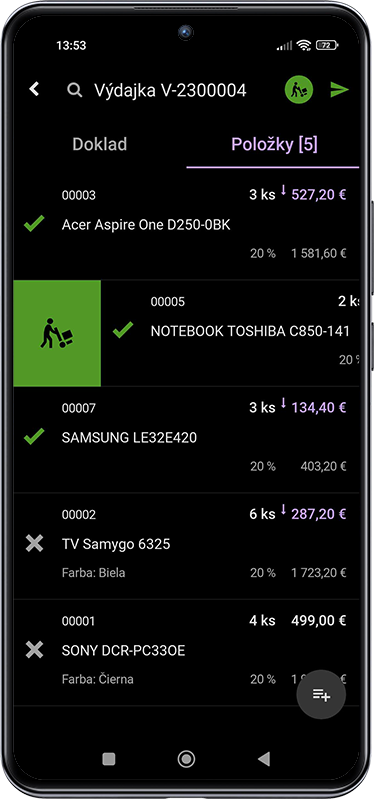Toggle X mark on TV Samygo 6325
This screenshot has width=374, height=799.
pyautogui.click(x=34, y=543)
